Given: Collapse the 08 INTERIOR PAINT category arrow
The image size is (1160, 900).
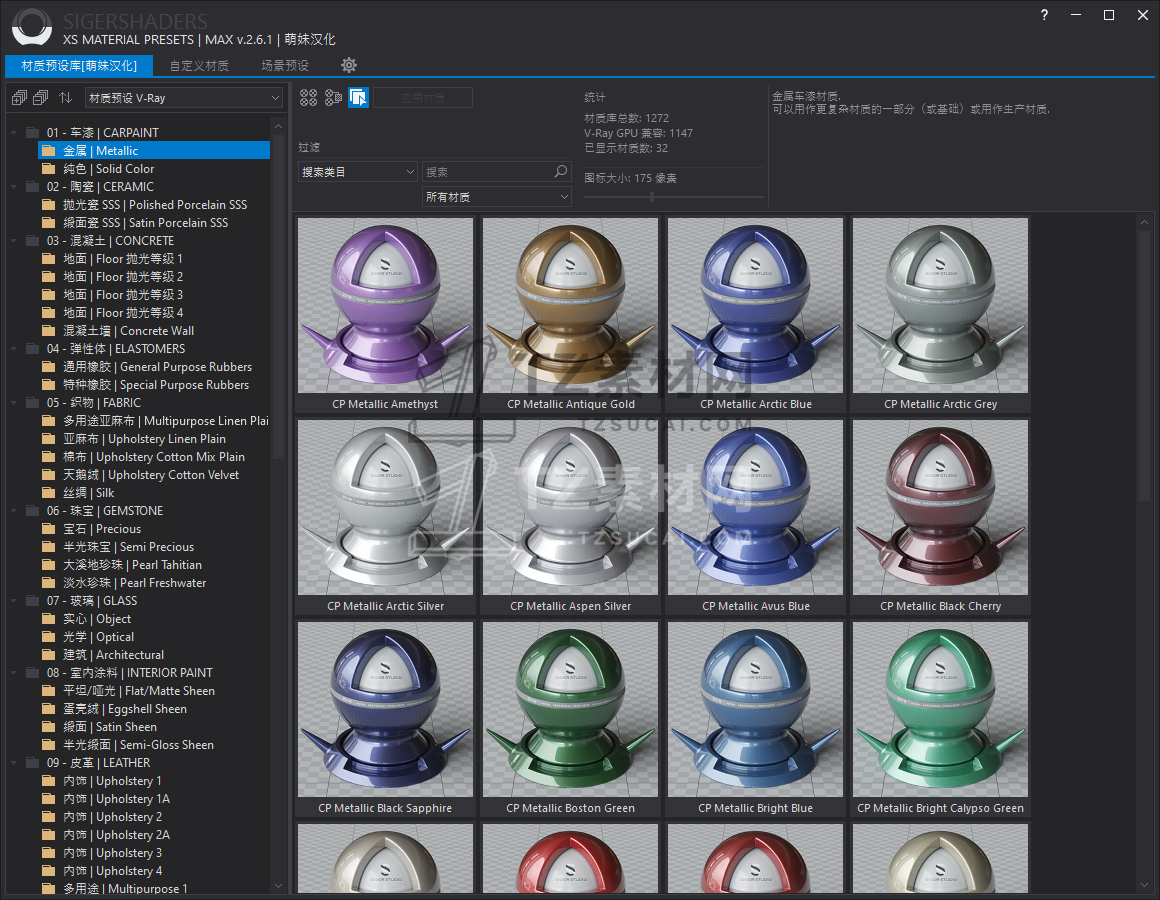Looking at the screenshot, I should coord(13,673).
